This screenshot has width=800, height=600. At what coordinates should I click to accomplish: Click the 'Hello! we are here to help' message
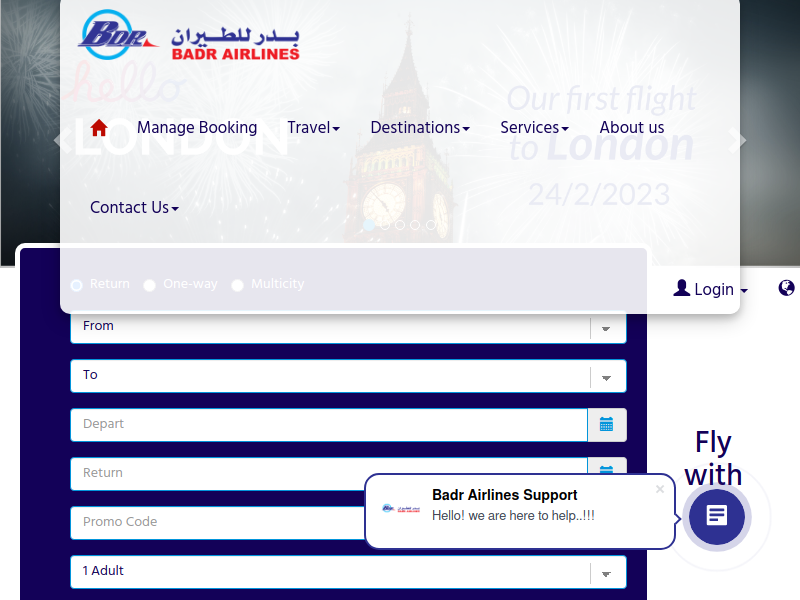tap(513, 516)
